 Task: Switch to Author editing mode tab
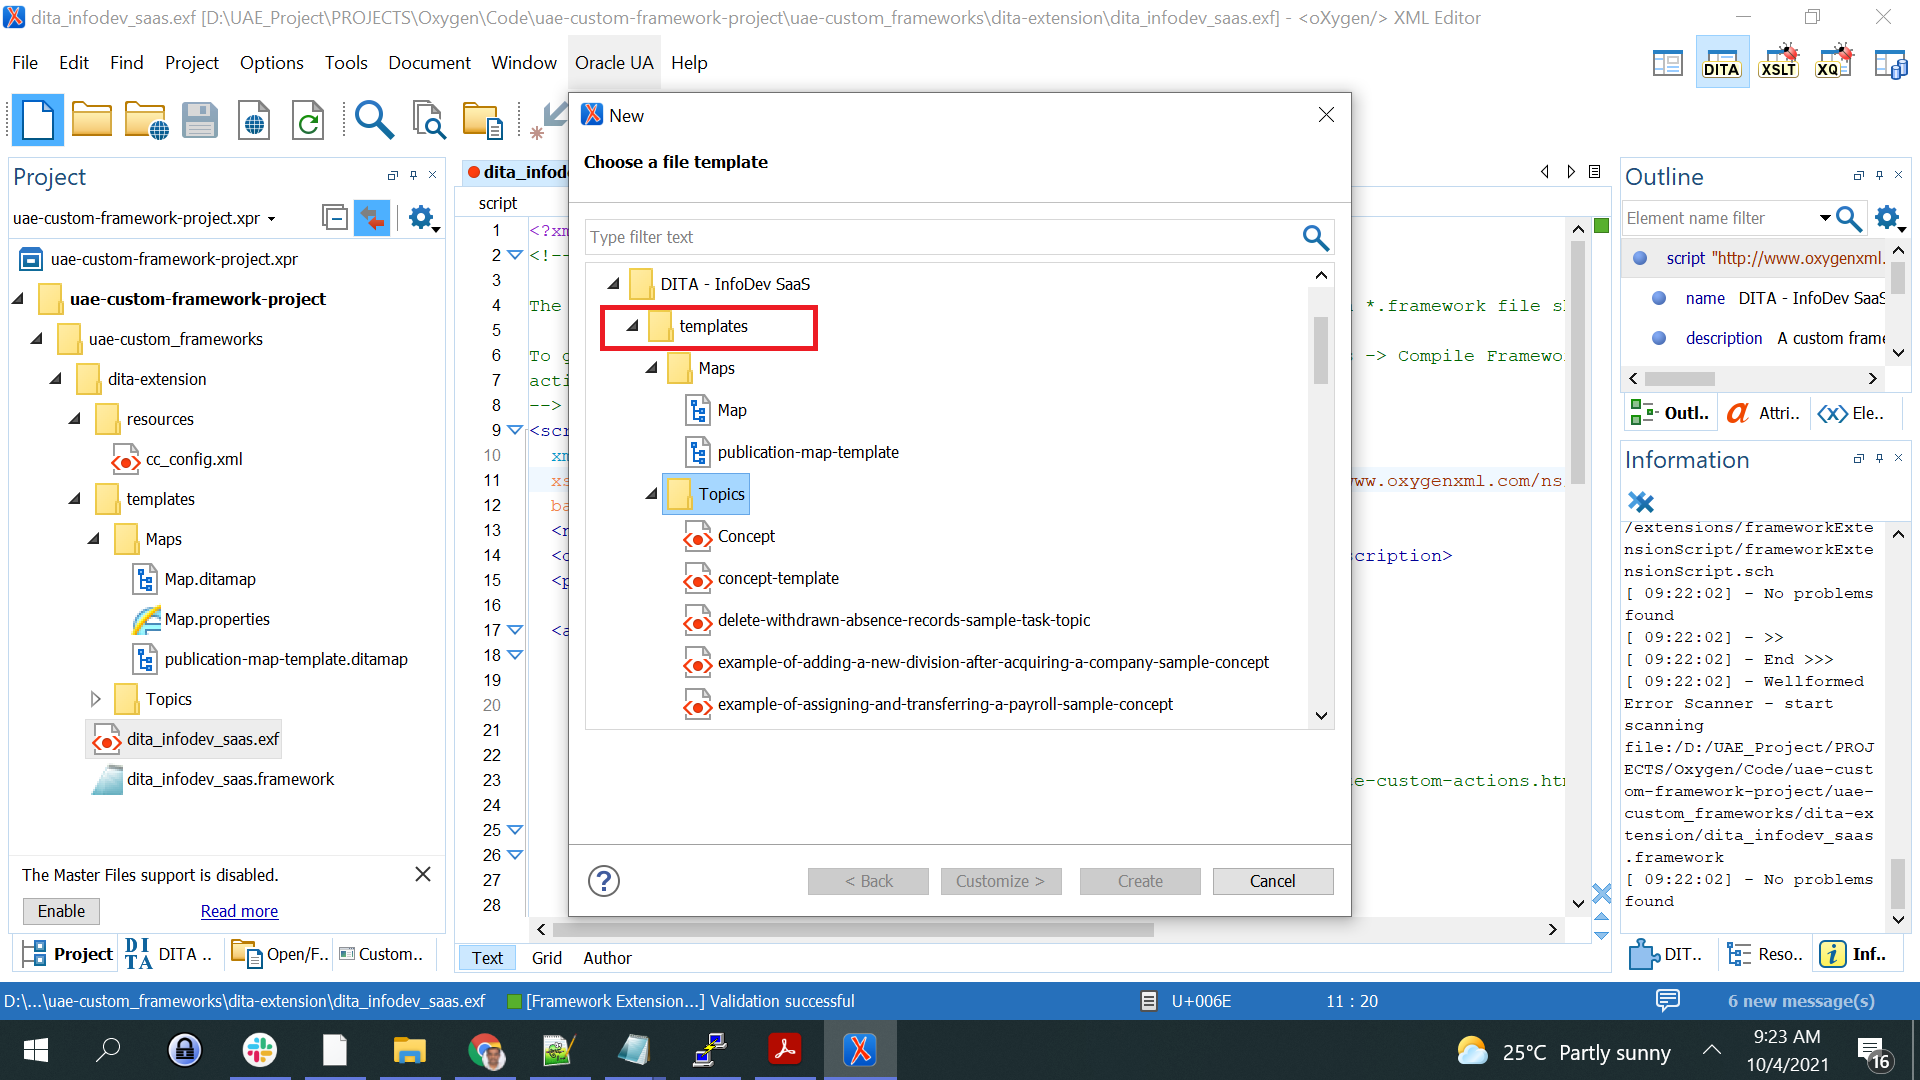coord(607,958)
